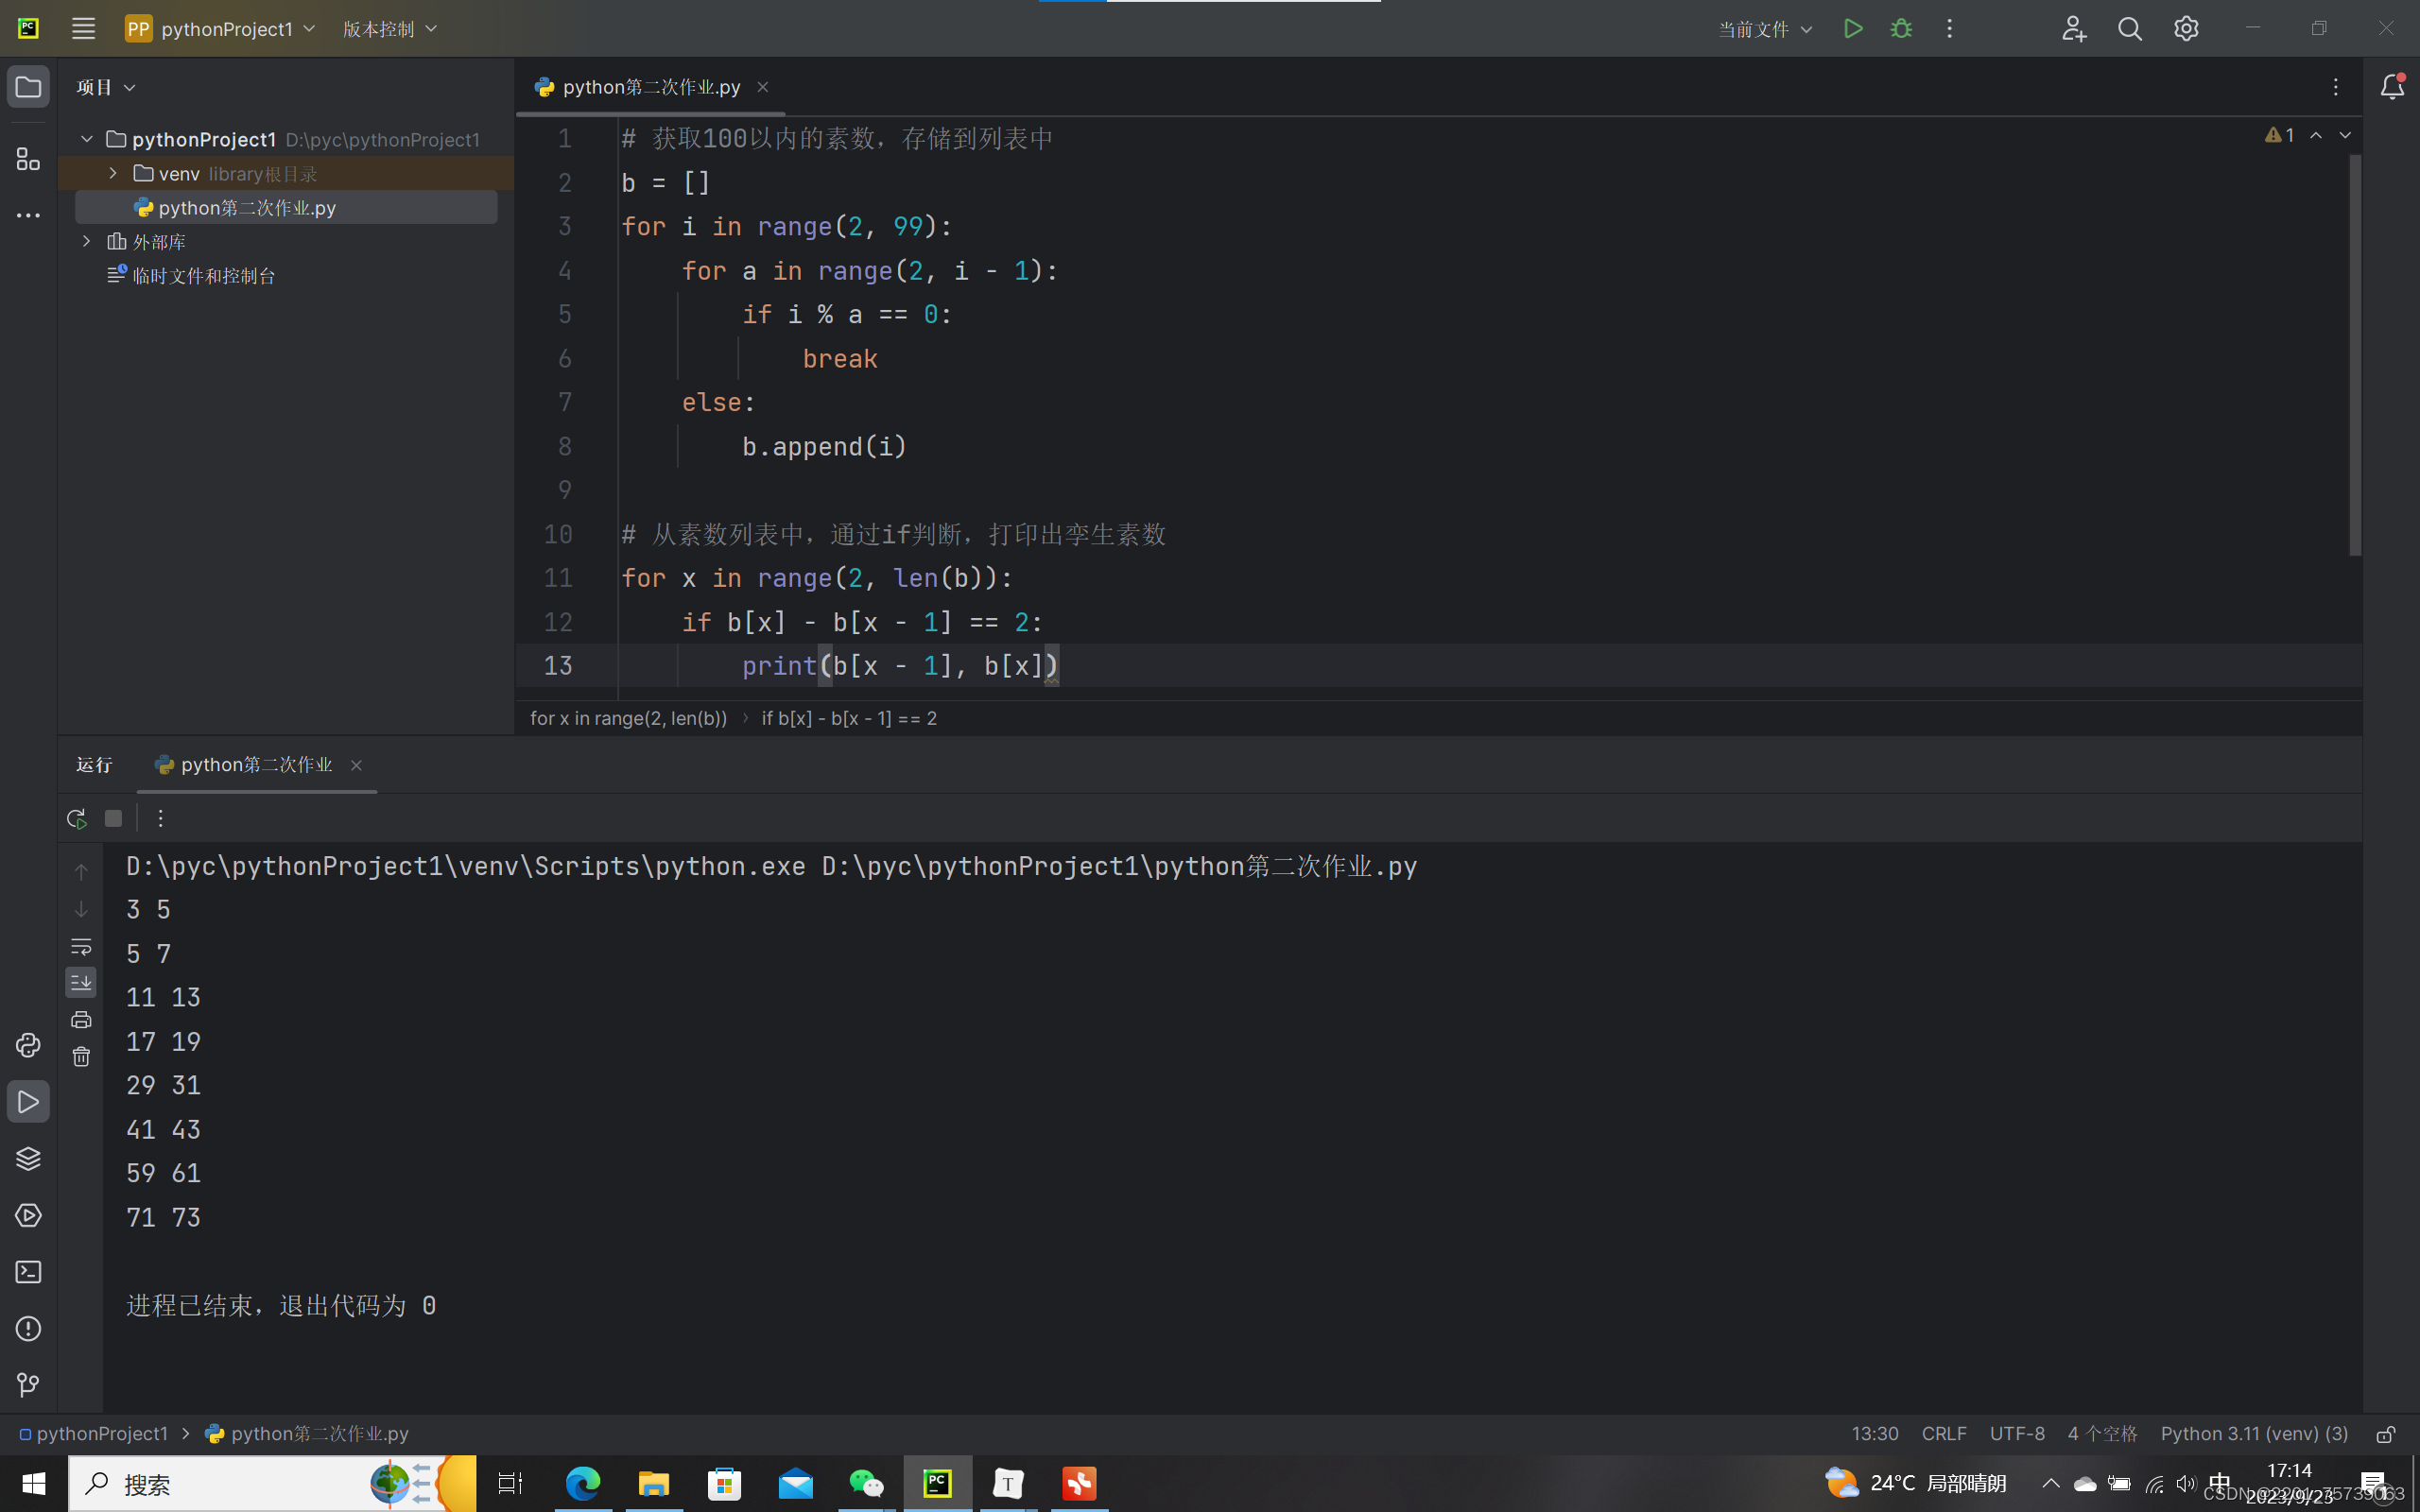
Task: Rerun the program in Run panel
Action: pyautogui.click(x=77, y=819)
